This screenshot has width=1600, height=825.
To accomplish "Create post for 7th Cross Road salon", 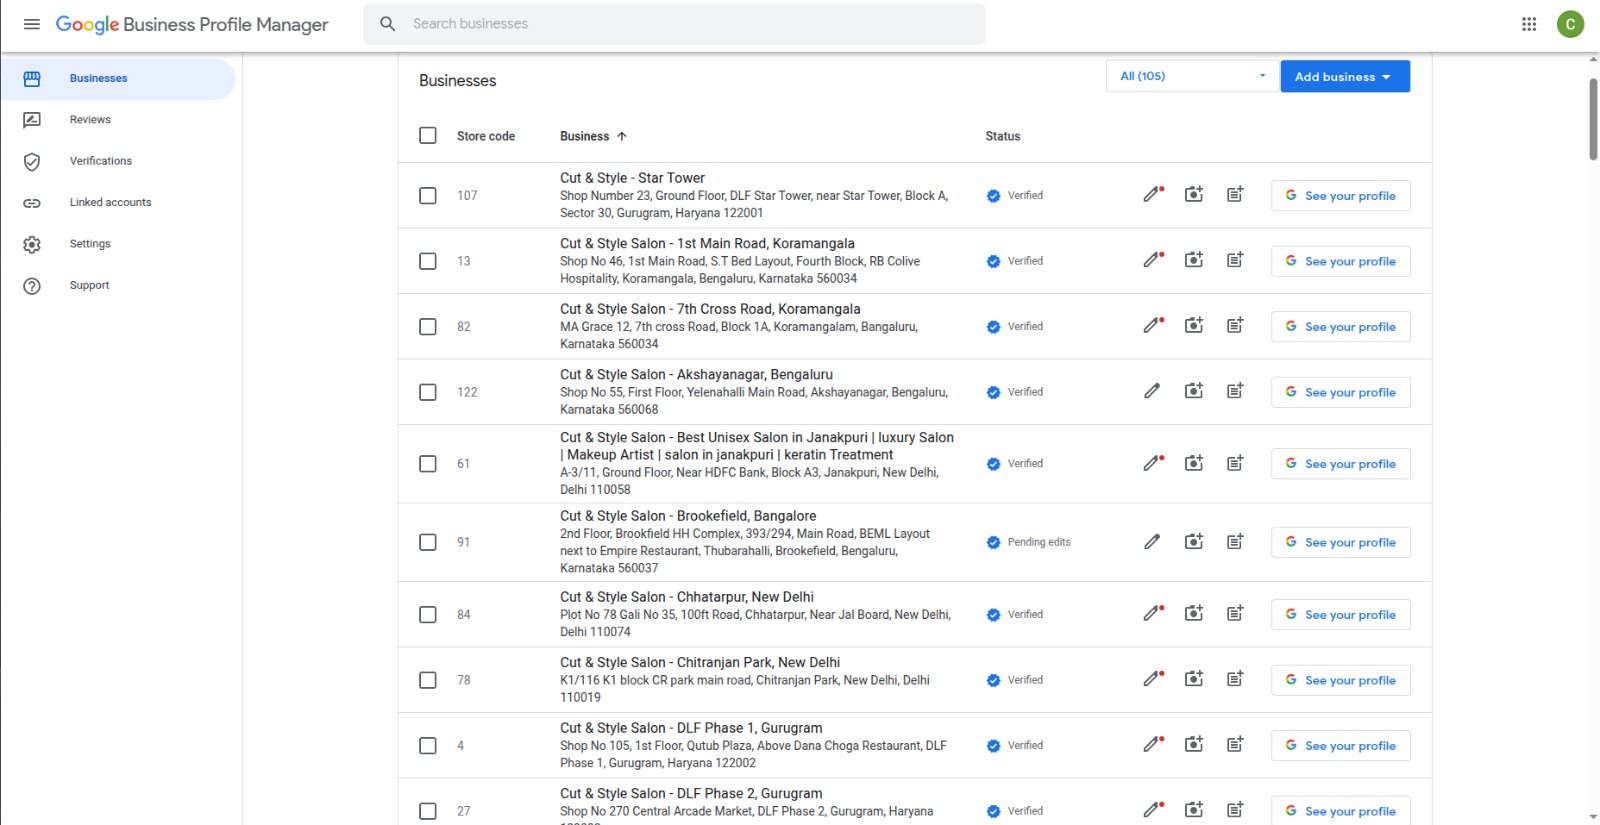I will click(x=1235, y=326).
